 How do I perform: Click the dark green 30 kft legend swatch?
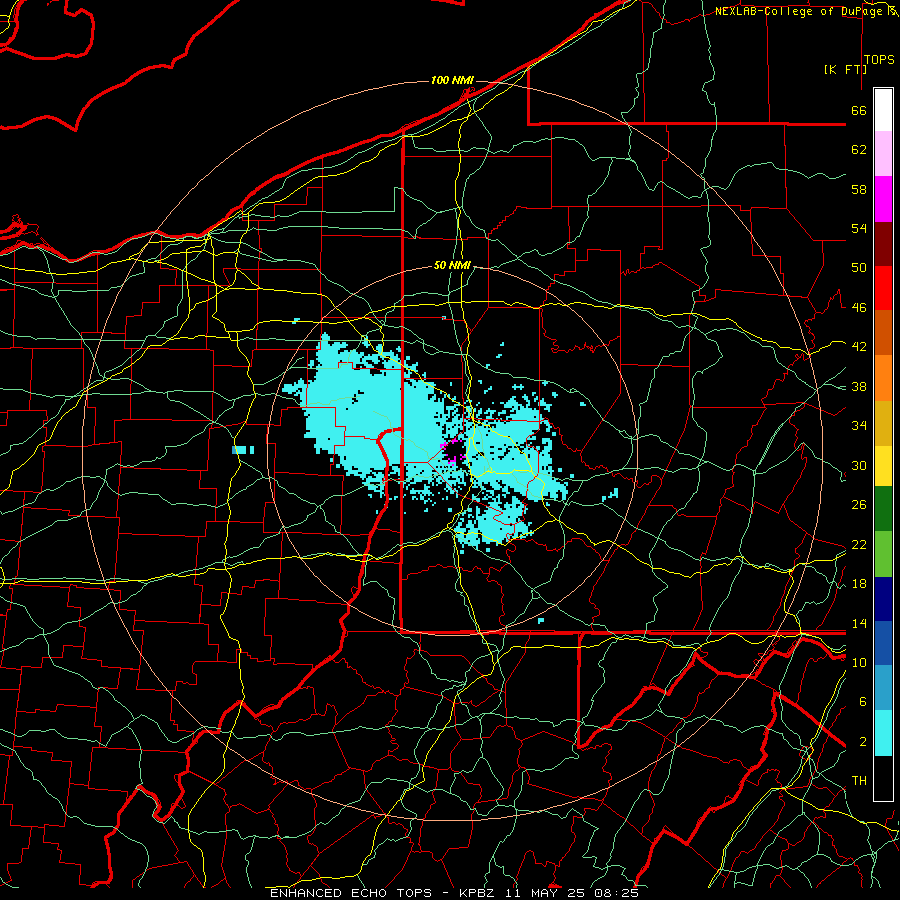[x=883, y=509]
